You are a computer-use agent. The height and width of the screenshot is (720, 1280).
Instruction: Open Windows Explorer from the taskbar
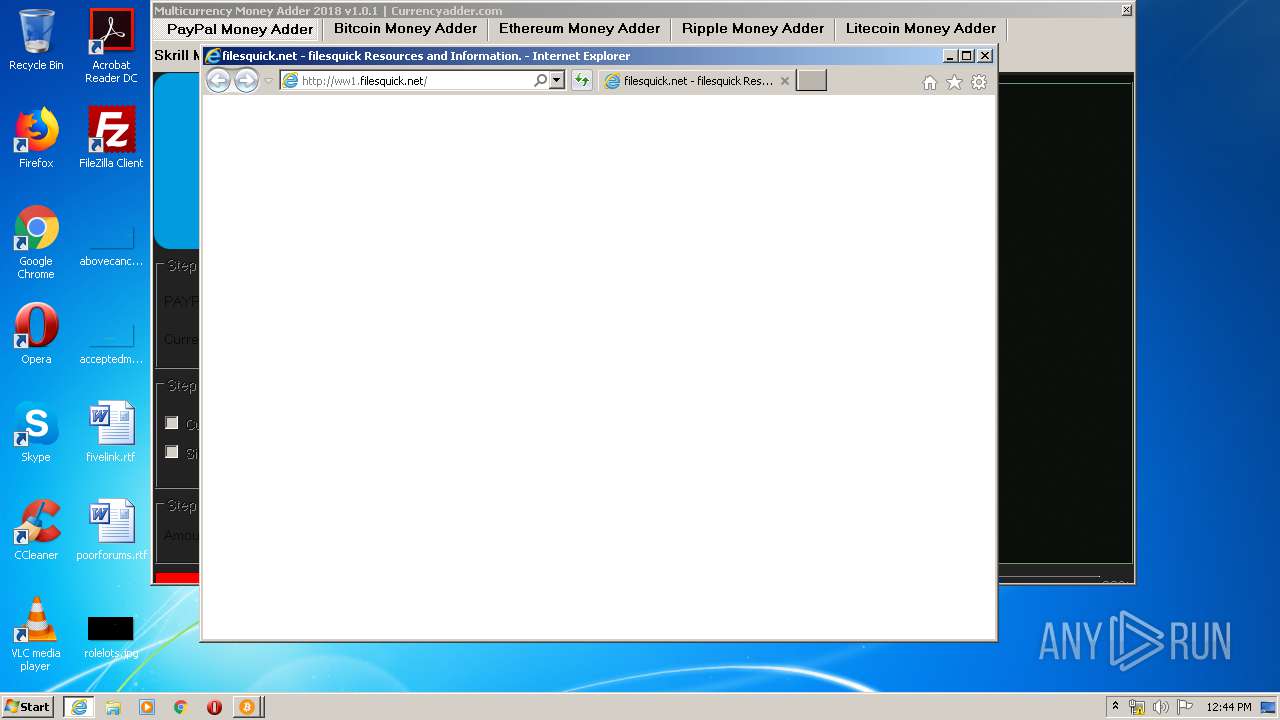pyautogui.click(x=113, y=706)
